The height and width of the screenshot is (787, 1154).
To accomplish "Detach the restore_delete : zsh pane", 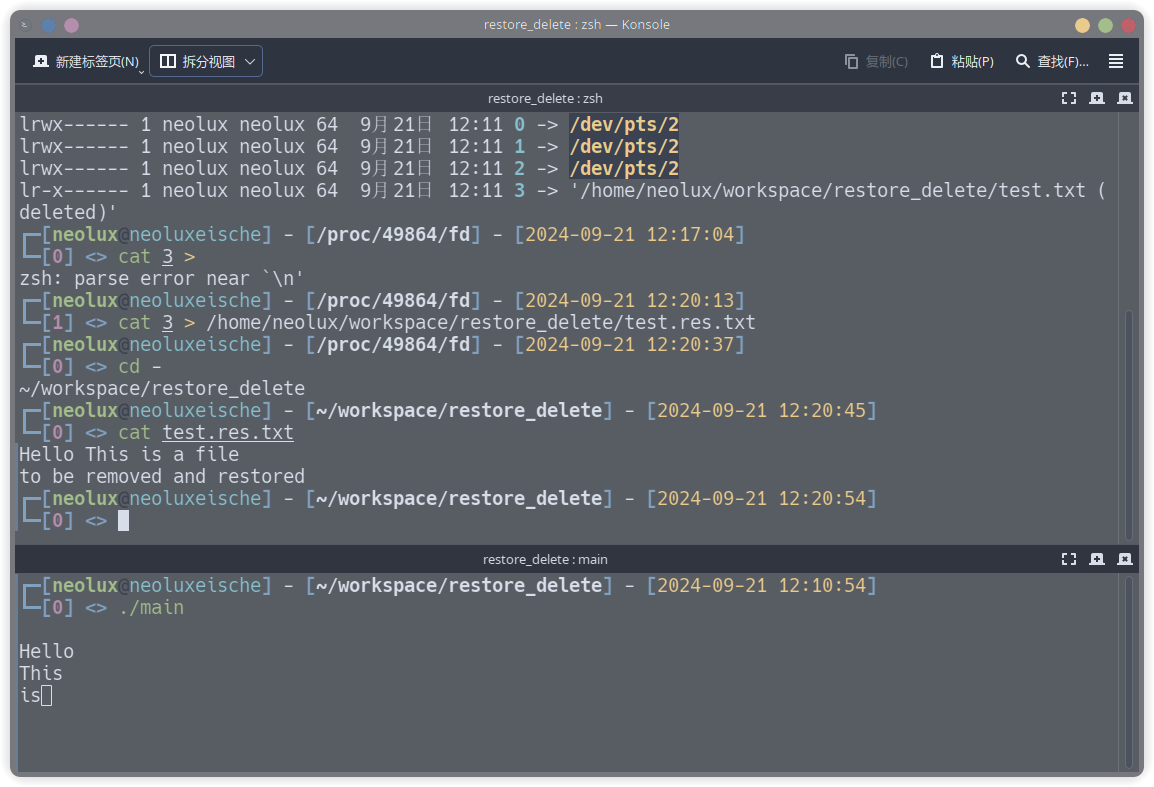I will 1097,98.
